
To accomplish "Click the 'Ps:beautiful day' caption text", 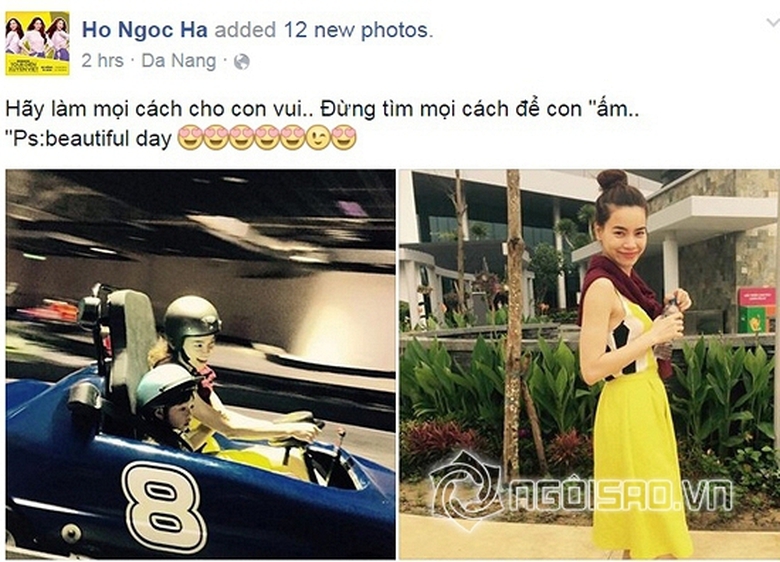I will pyautogui.click(x=89, y=138).
